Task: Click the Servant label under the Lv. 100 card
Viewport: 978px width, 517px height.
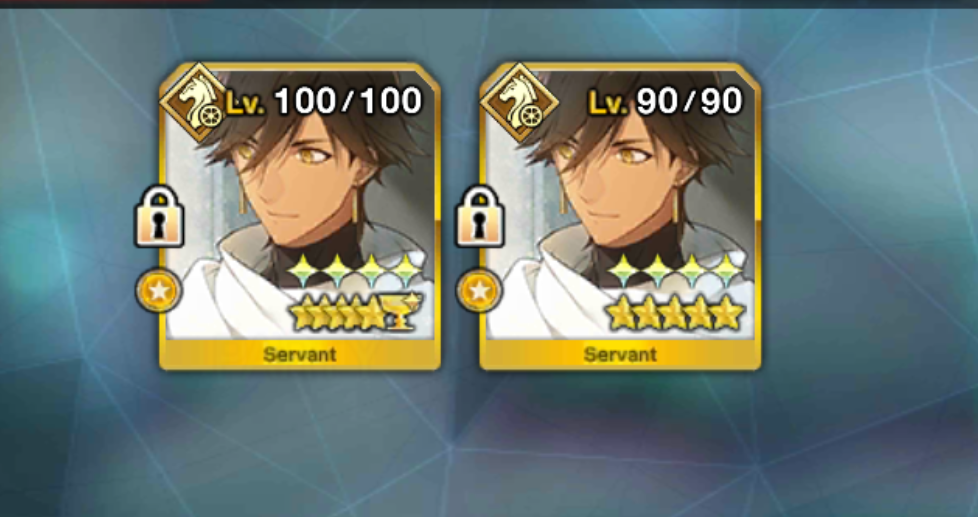Action: [299, 355]
